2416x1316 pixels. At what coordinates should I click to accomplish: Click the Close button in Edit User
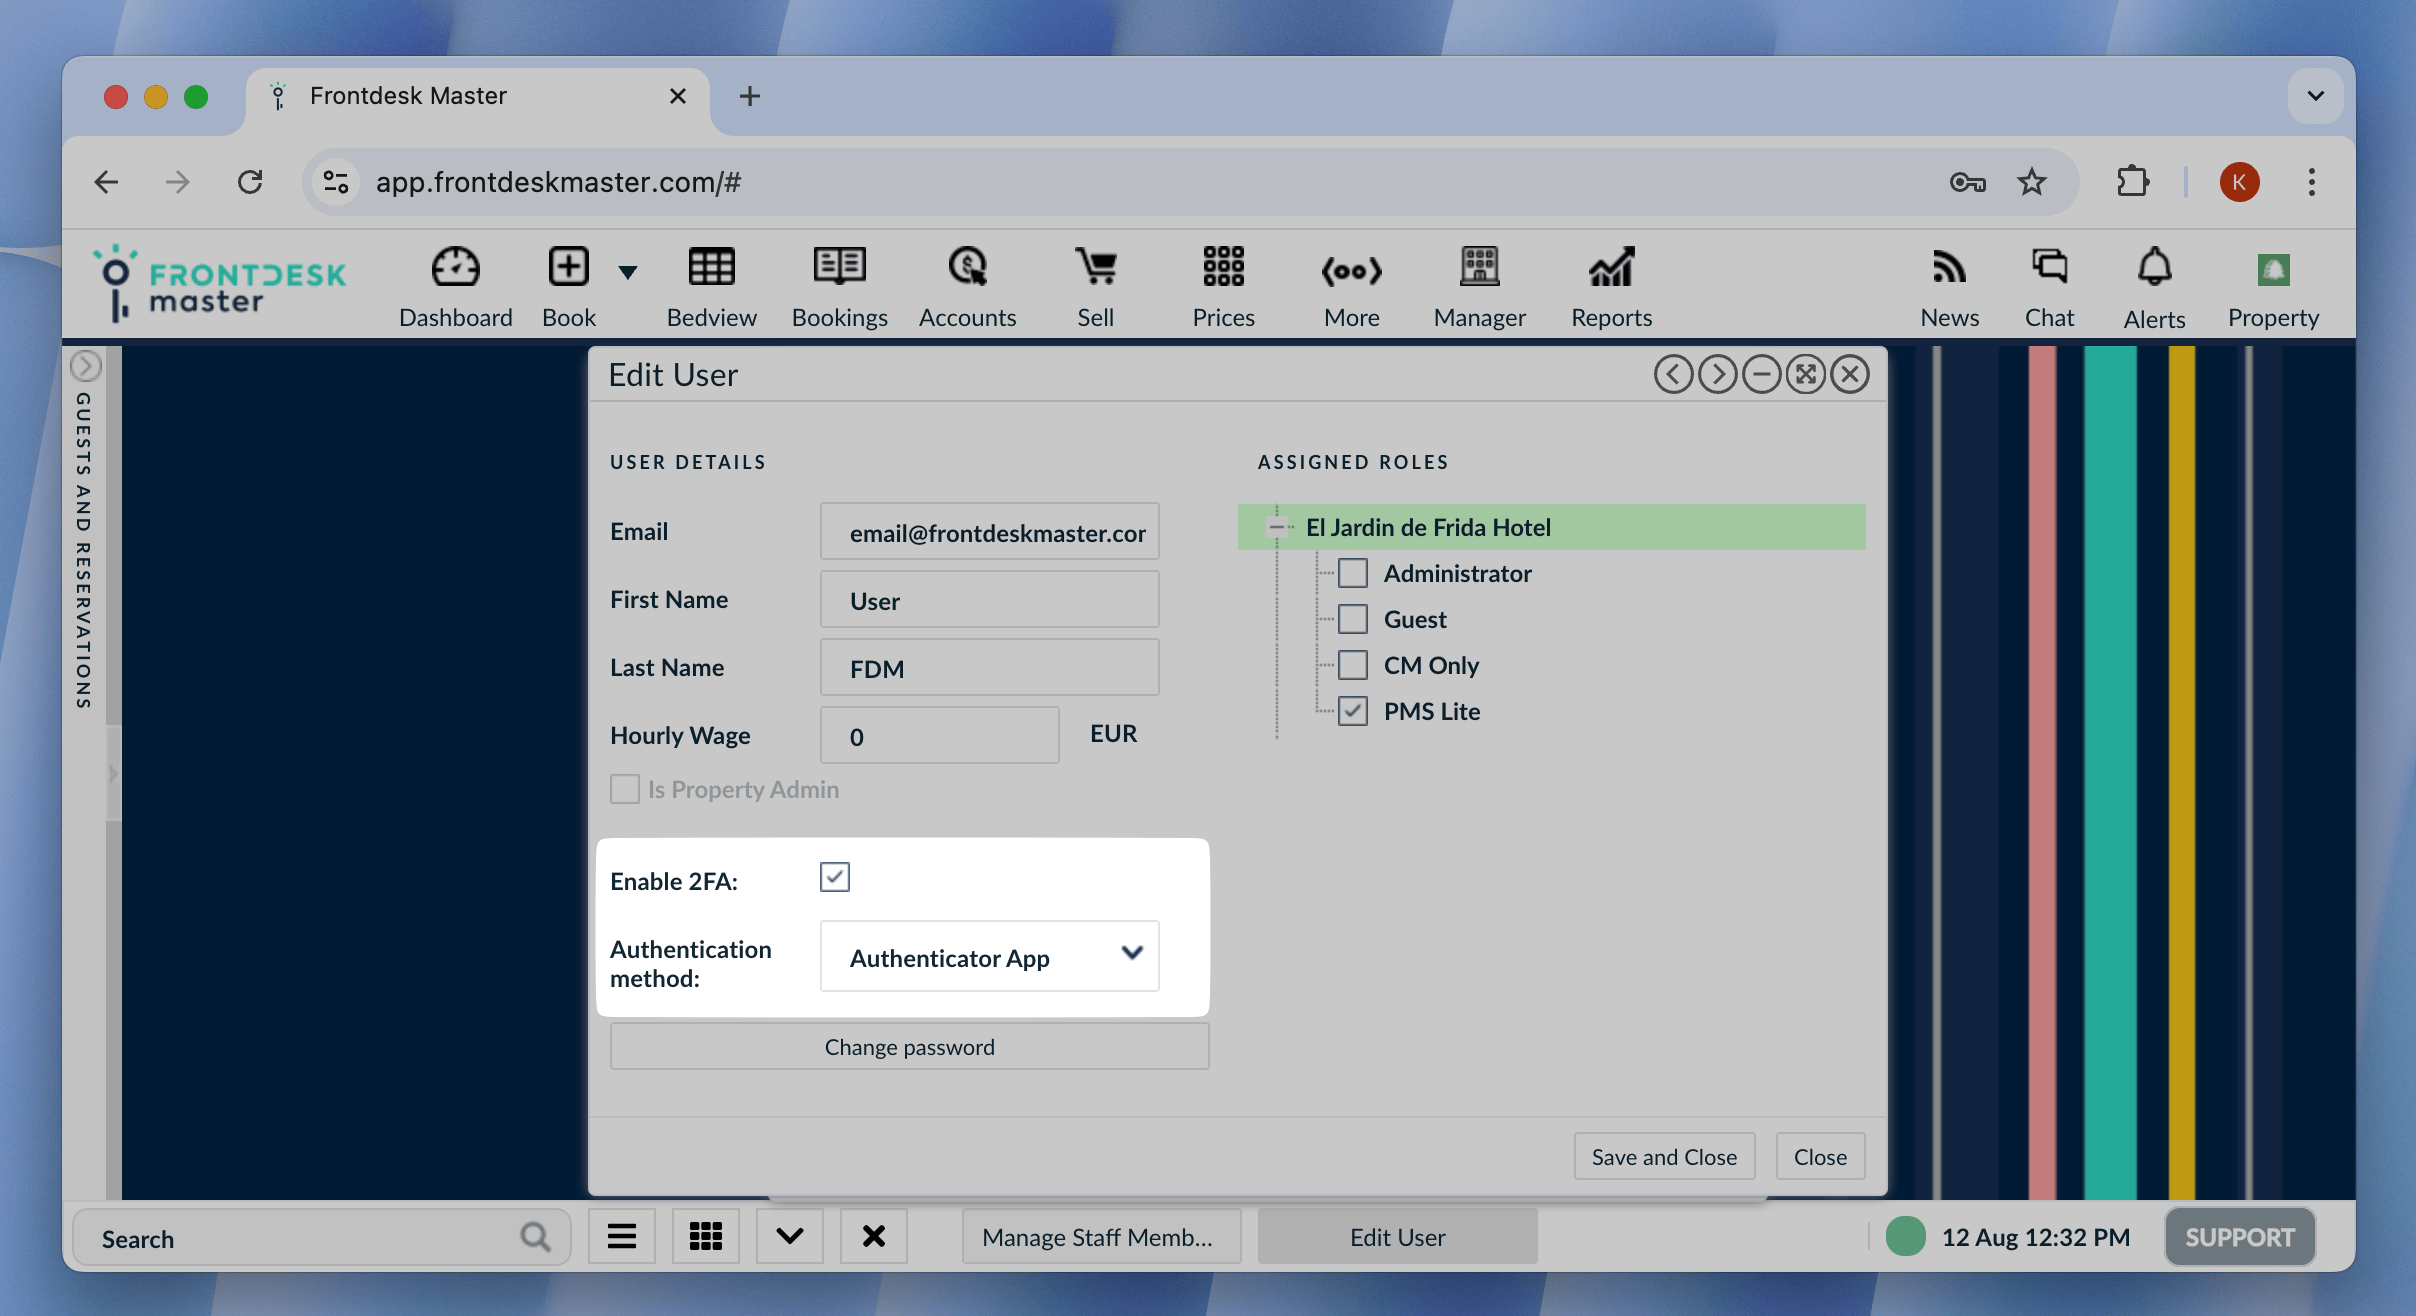click(1820, 1156)
